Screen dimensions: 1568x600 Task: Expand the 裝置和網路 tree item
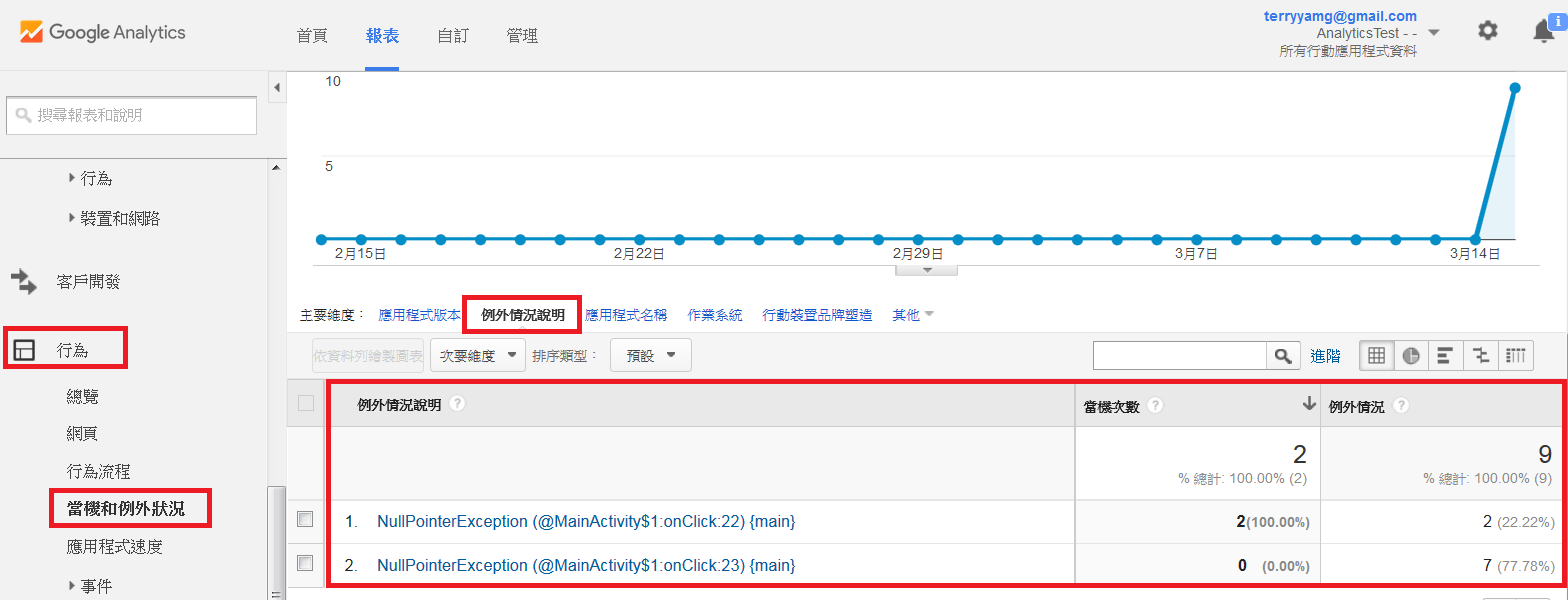coord(72,218)
